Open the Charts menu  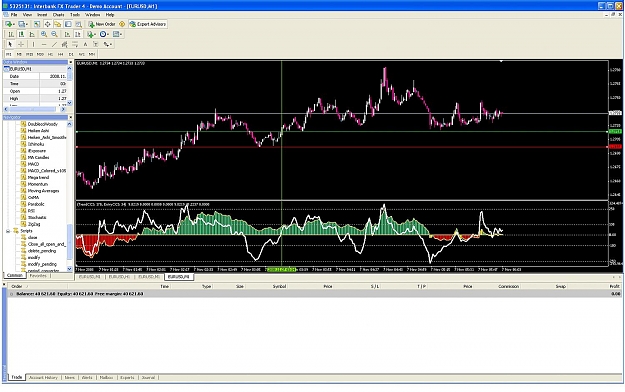point(59,15)
